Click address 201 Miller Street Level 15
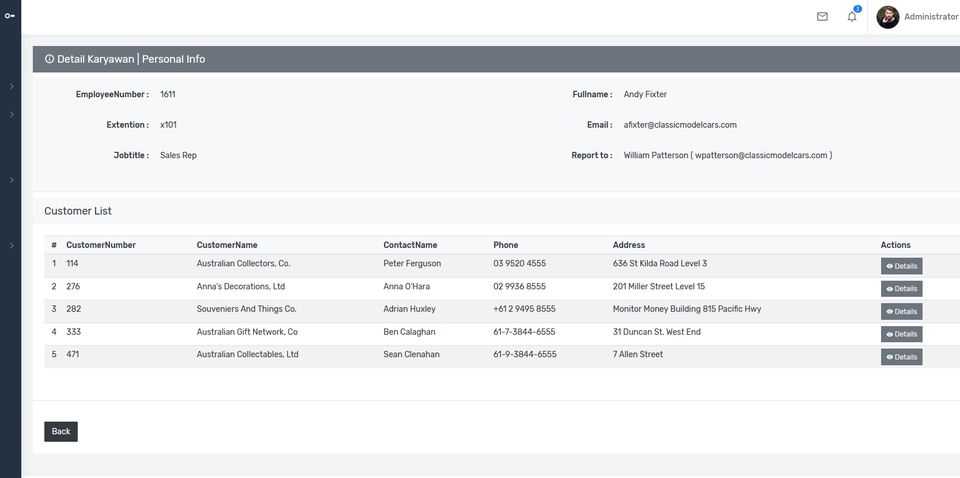This screenshot has width=960, height=478. 659,286
